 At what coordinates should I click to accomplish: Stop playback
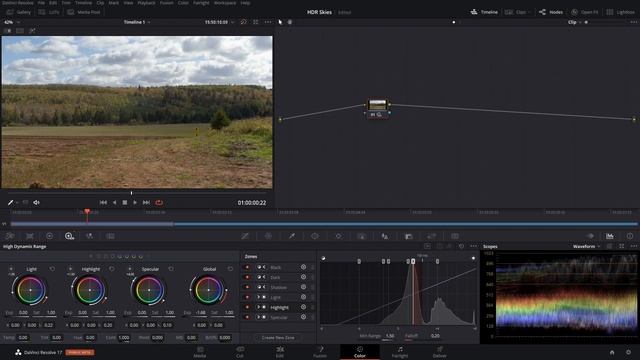125,202
